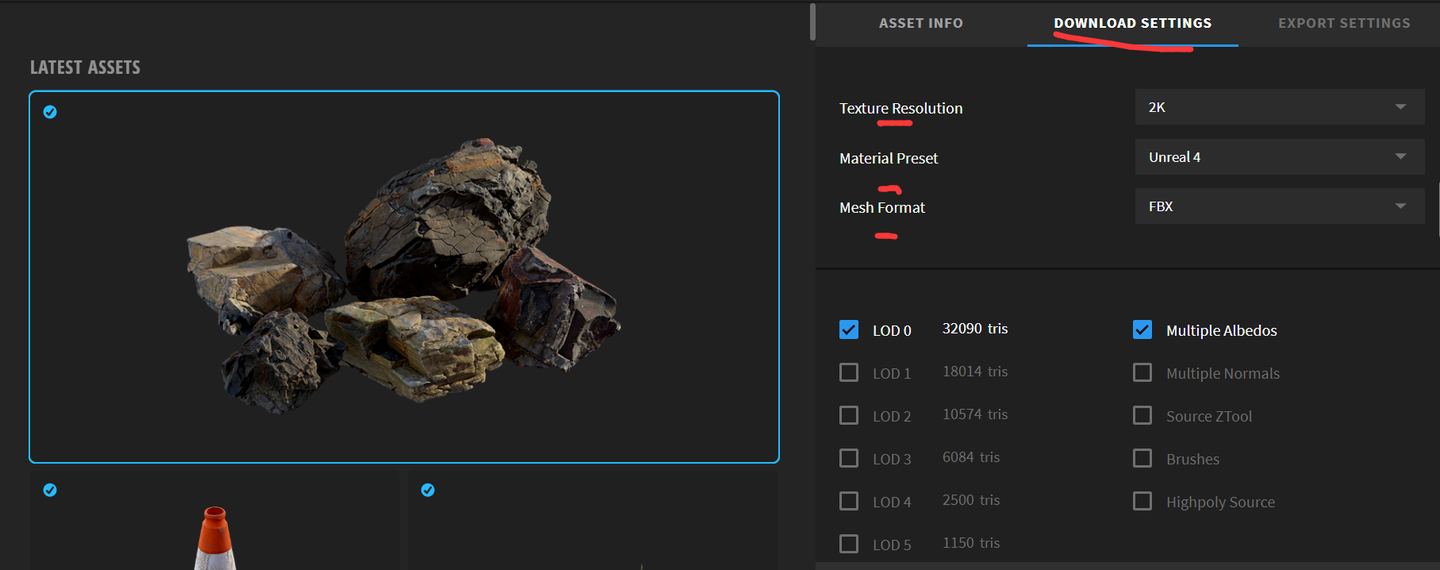Viewport: 1440px width, 570px height.
Task: Select the Download Settings tab
Action: click(1132, 23)
